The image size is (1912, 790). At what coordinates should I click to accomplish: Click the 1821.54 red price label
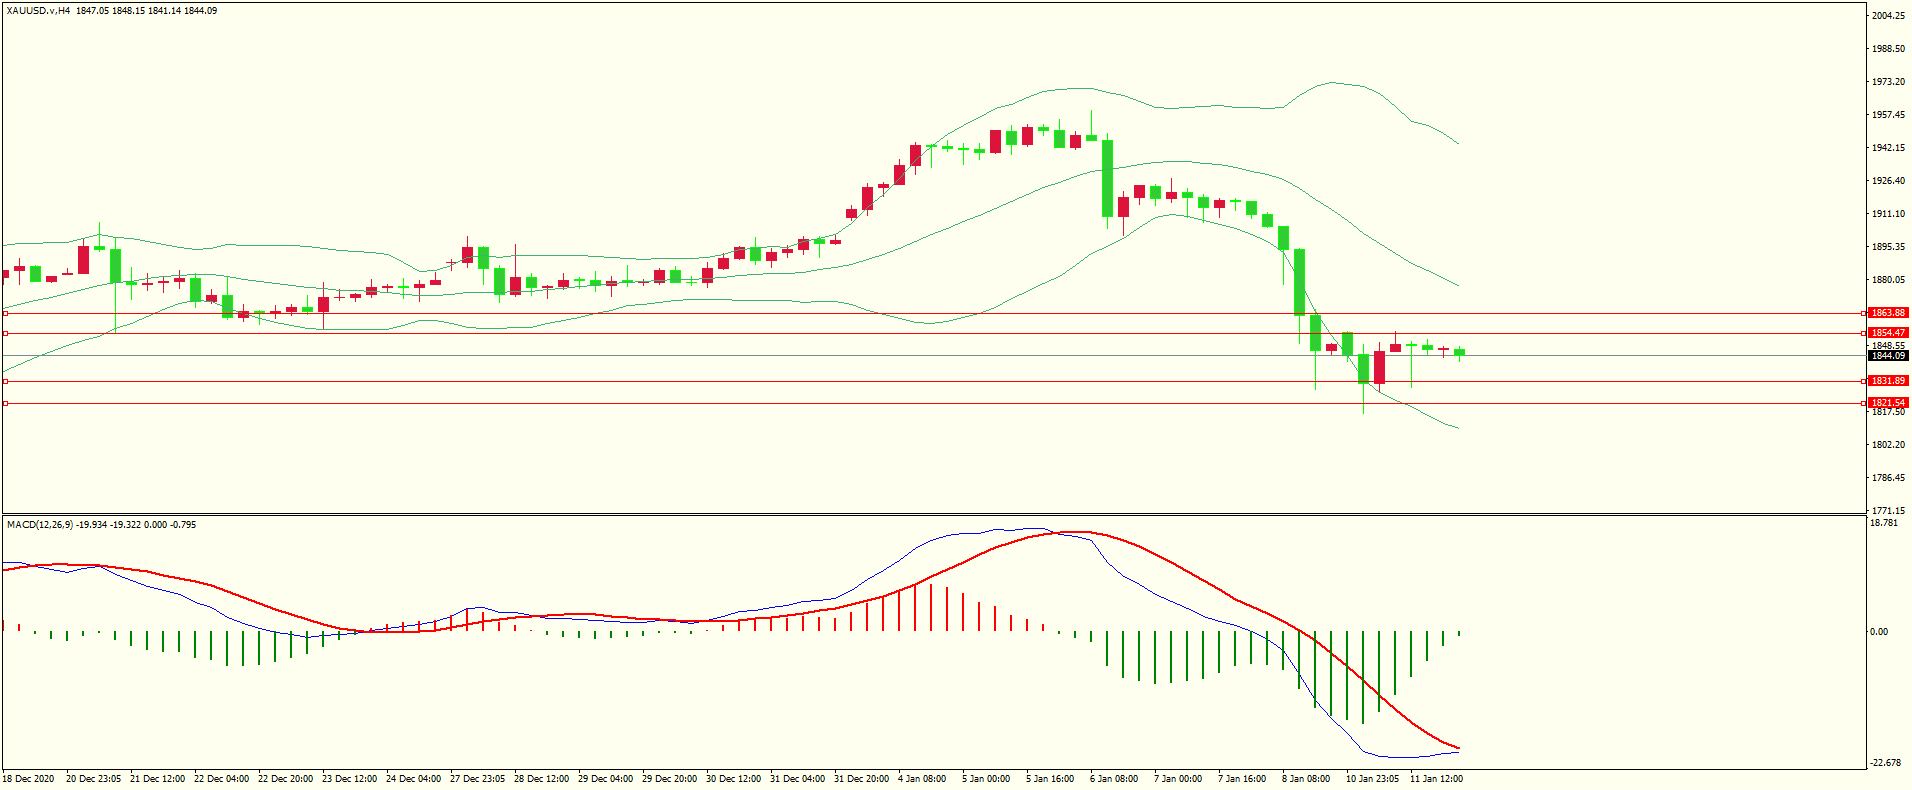1888,403
